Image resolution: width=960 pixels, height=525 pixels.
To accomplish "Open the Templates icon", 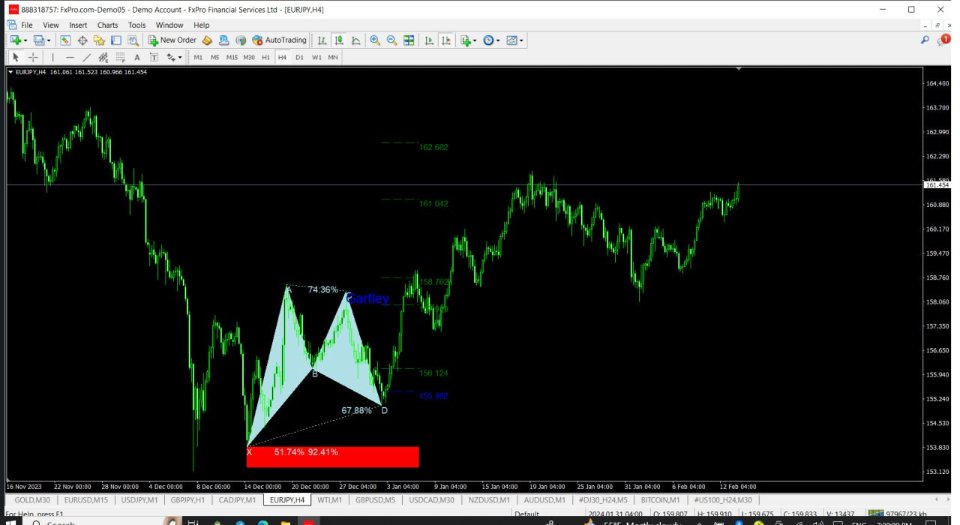I will [511, 40].
